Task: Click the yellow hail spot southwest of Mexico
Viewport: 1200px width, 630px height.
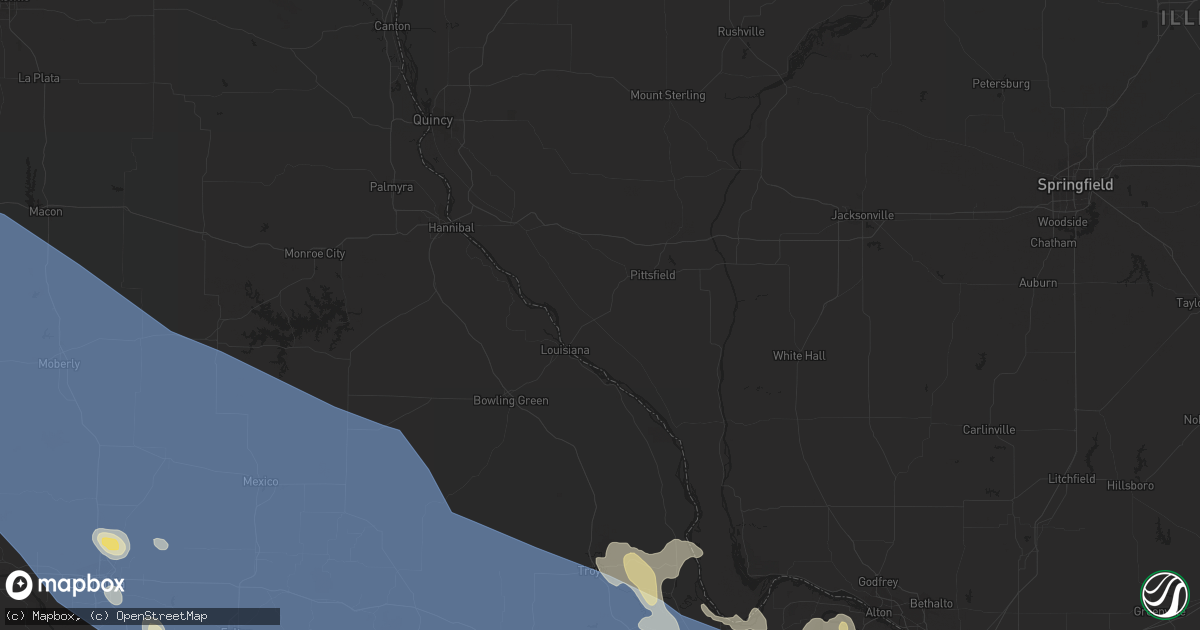Action: (112, 543)
